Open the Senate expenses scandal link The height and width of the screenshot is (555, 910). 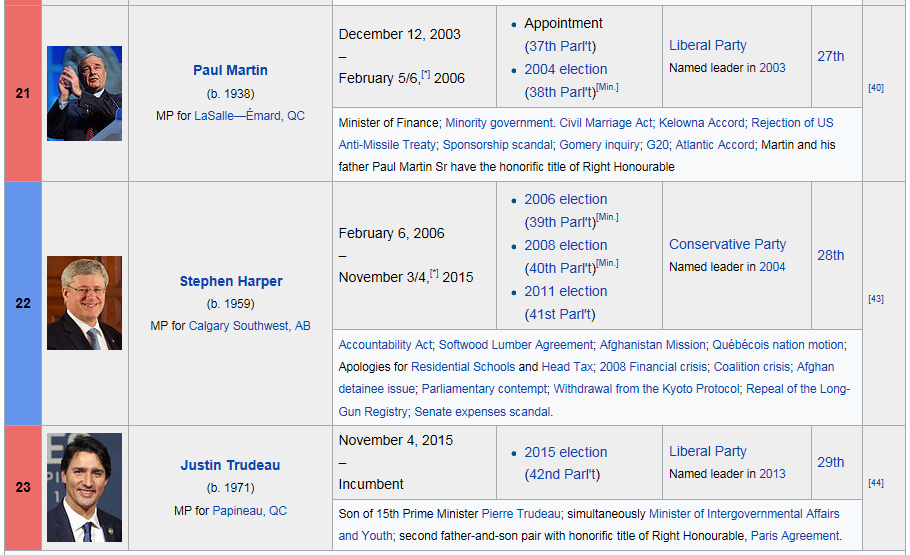(482, 412)
